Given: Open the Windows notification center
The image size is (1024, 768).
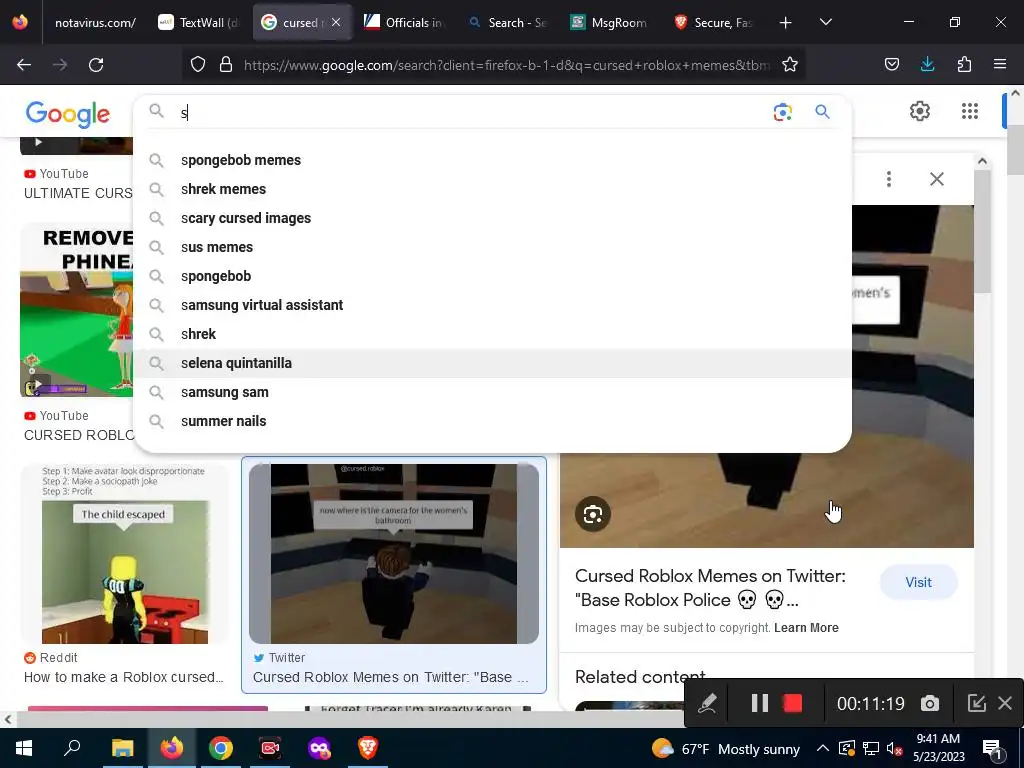Looking at the screenshot, I should coord(993,748).
